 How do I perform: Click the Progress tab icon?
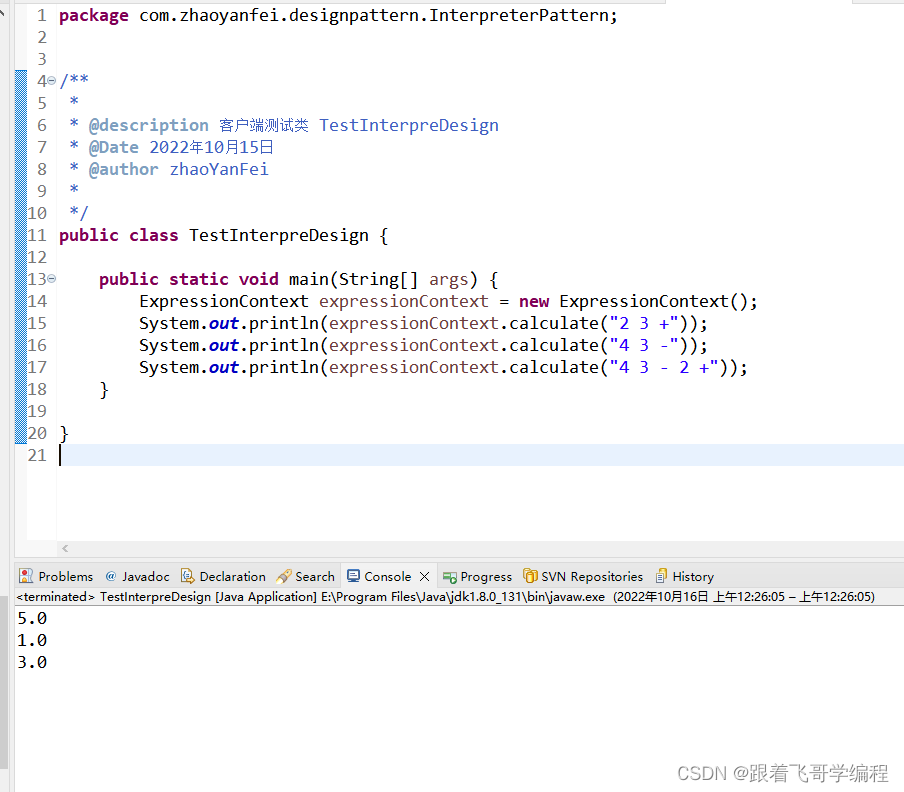450,577
